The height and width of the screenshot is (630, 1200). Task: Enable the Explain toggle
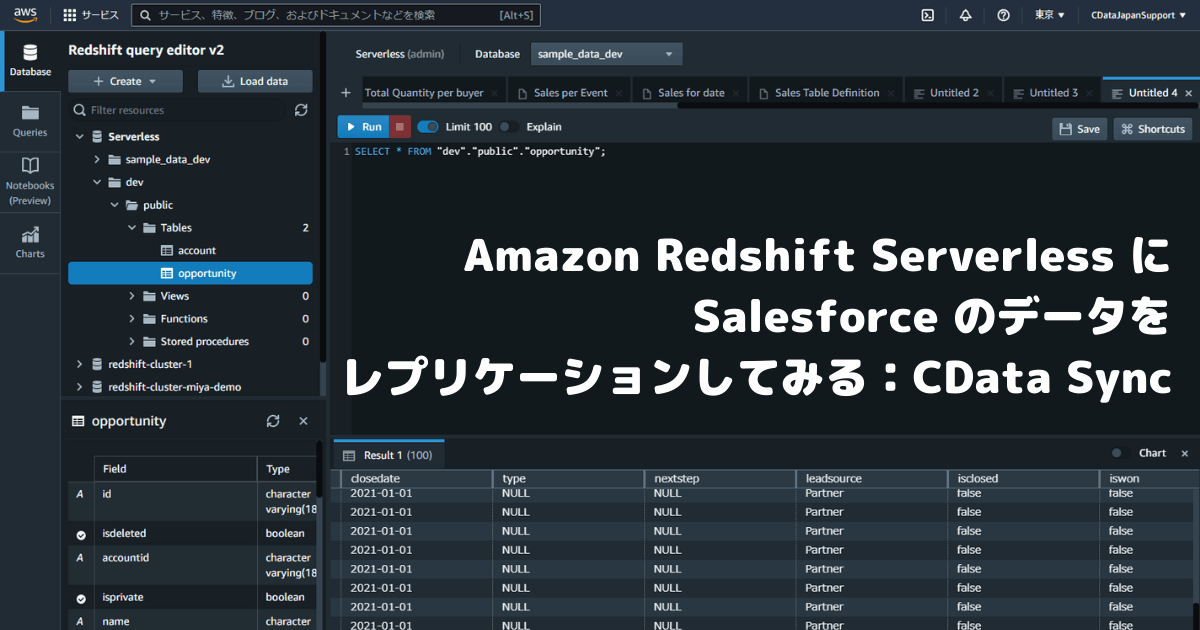tap(509, 126)
